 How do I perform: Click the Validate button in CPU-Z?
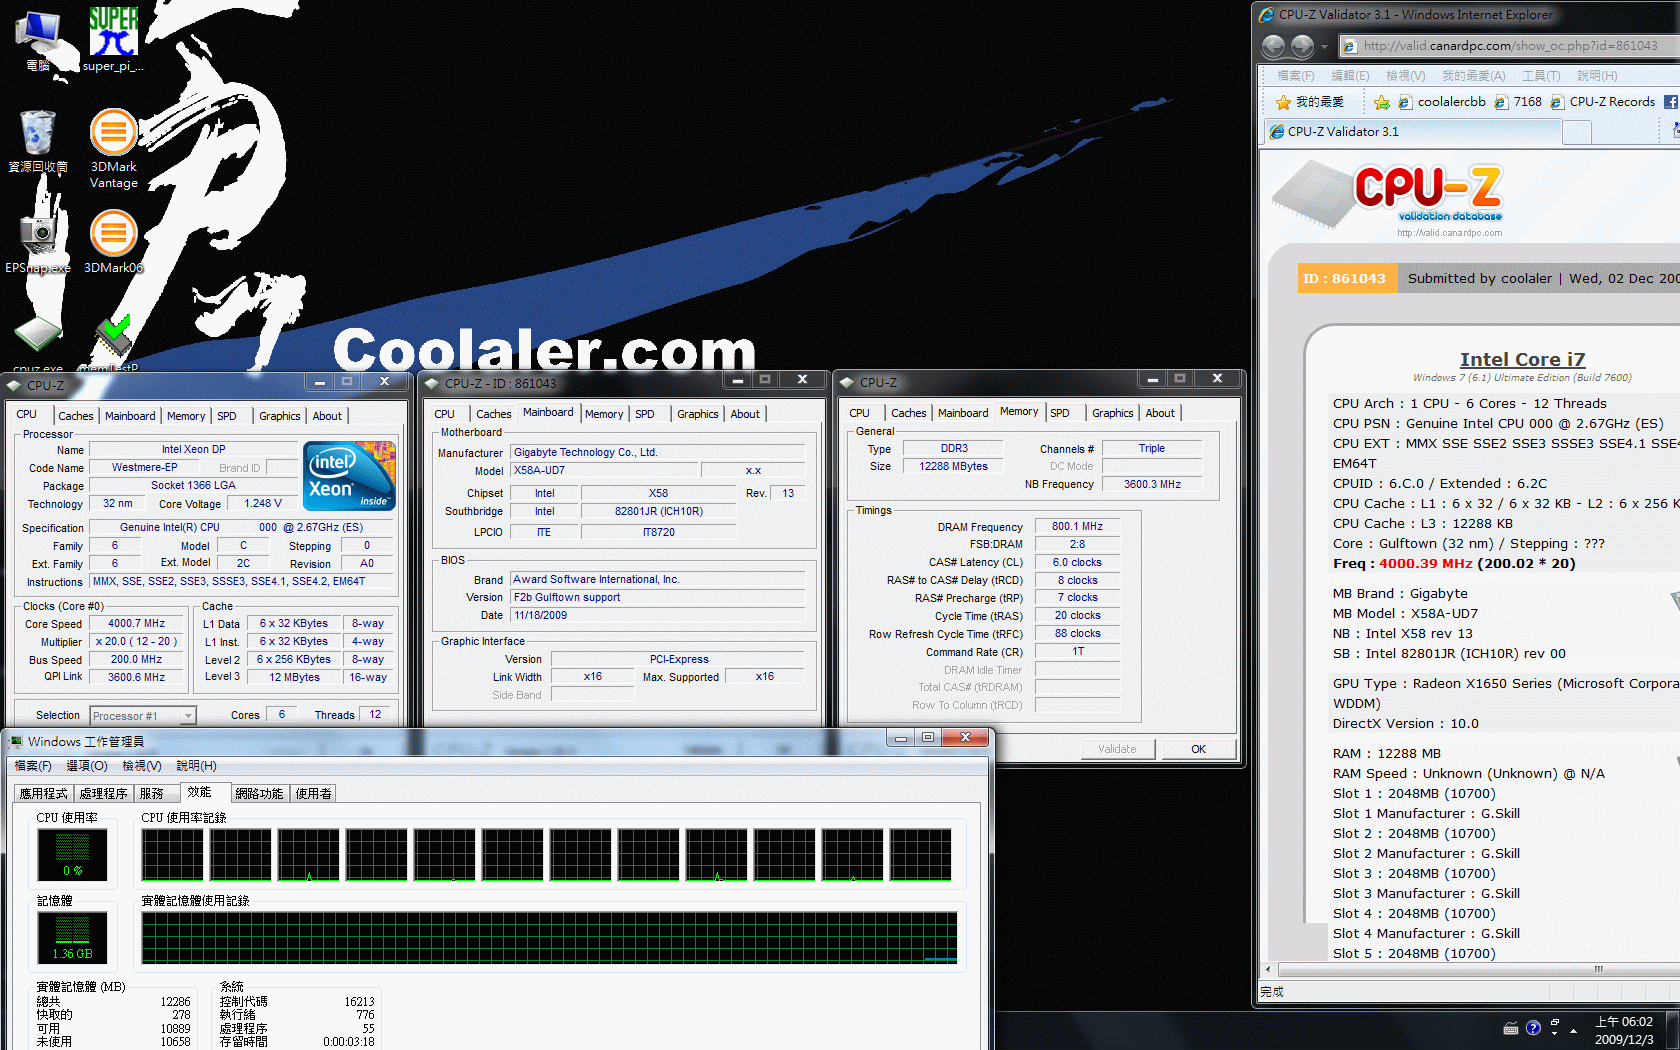click(1117, 749)
